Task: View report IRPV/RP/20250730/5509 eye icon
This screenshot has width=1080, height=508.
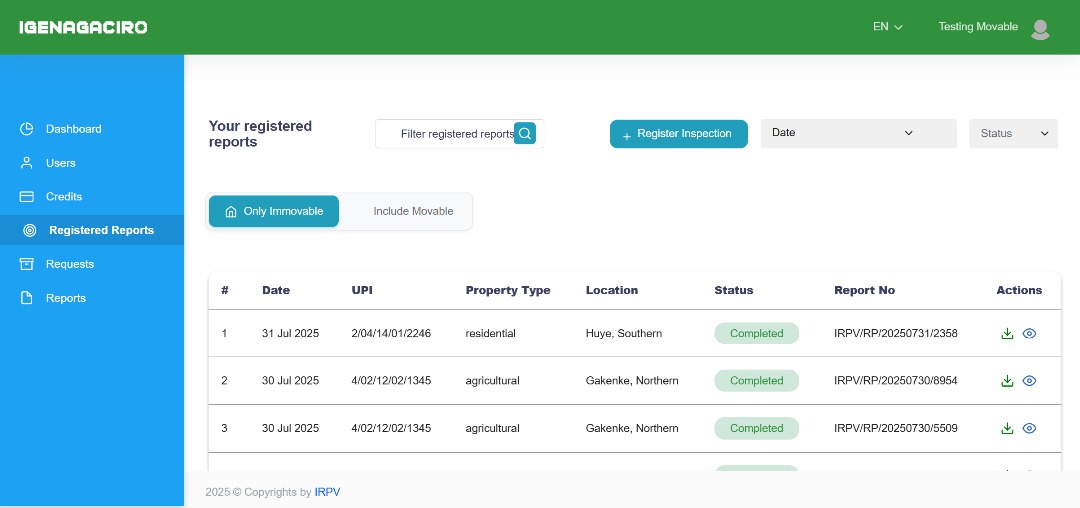Action: pyautogui.click(x=1029, y=428)
